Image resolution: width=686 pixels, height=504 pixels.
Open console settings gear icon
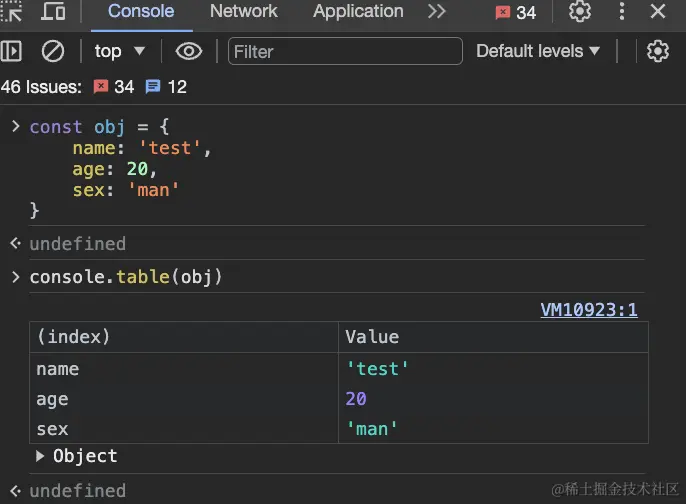[657, 51]
